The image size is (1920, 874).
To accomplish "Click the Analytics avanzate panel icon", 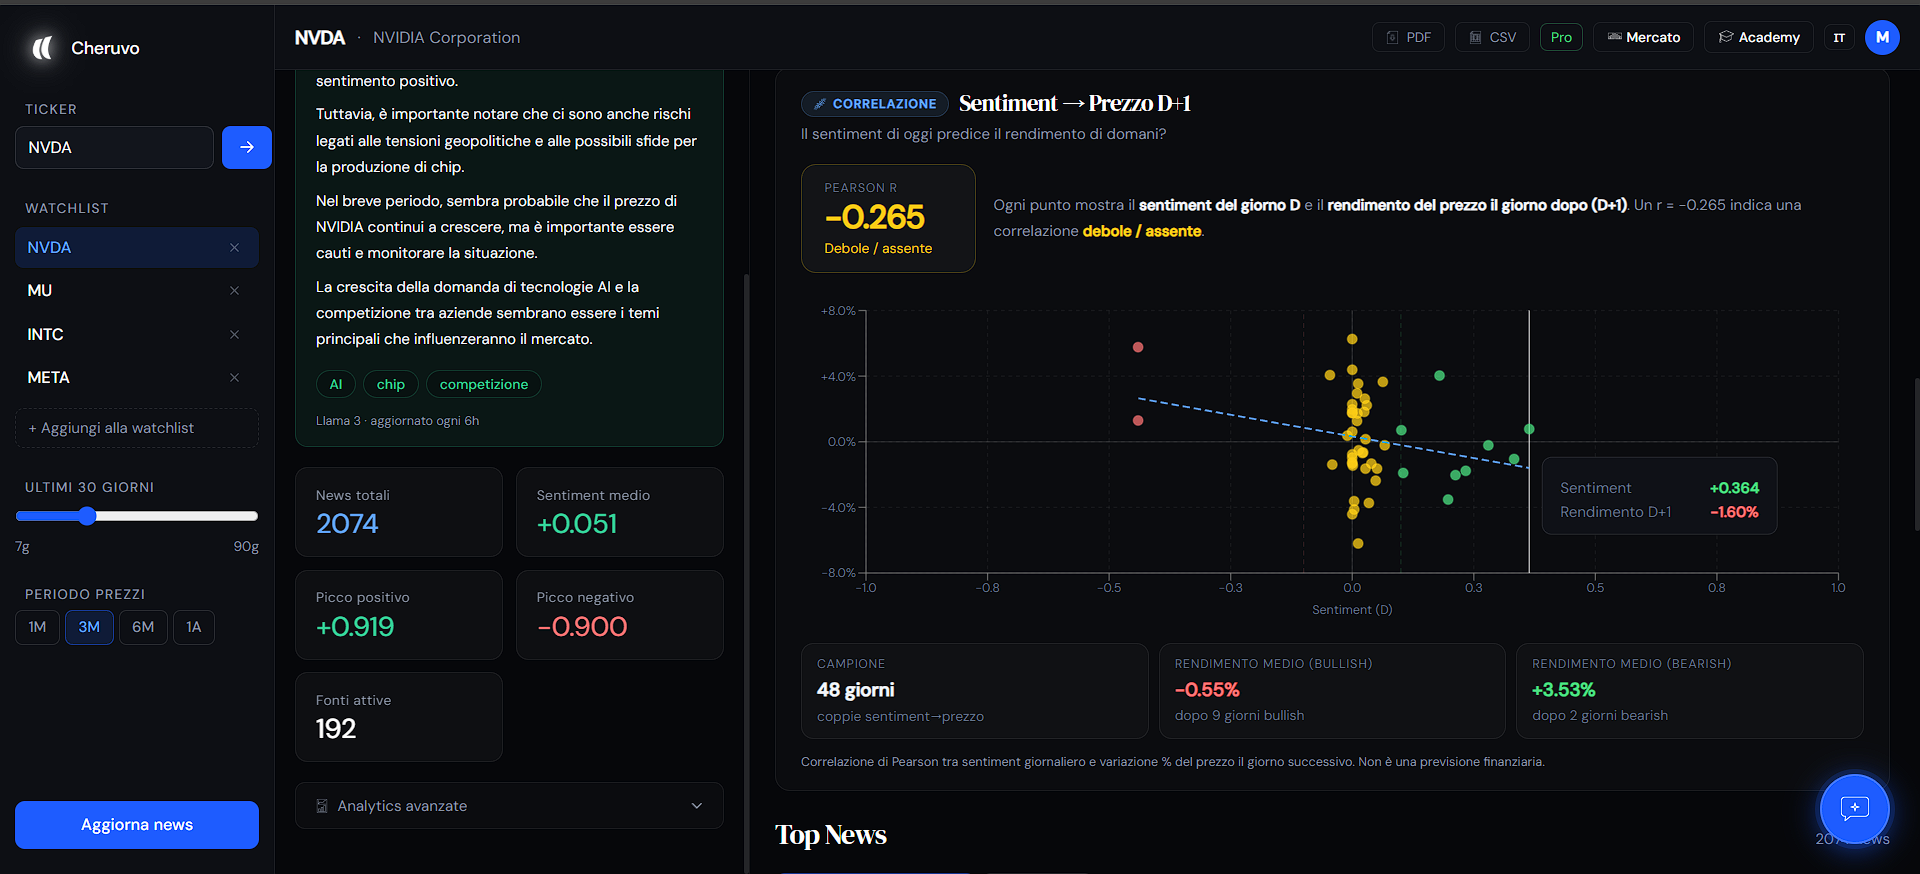I will click(x=322, y=806).
